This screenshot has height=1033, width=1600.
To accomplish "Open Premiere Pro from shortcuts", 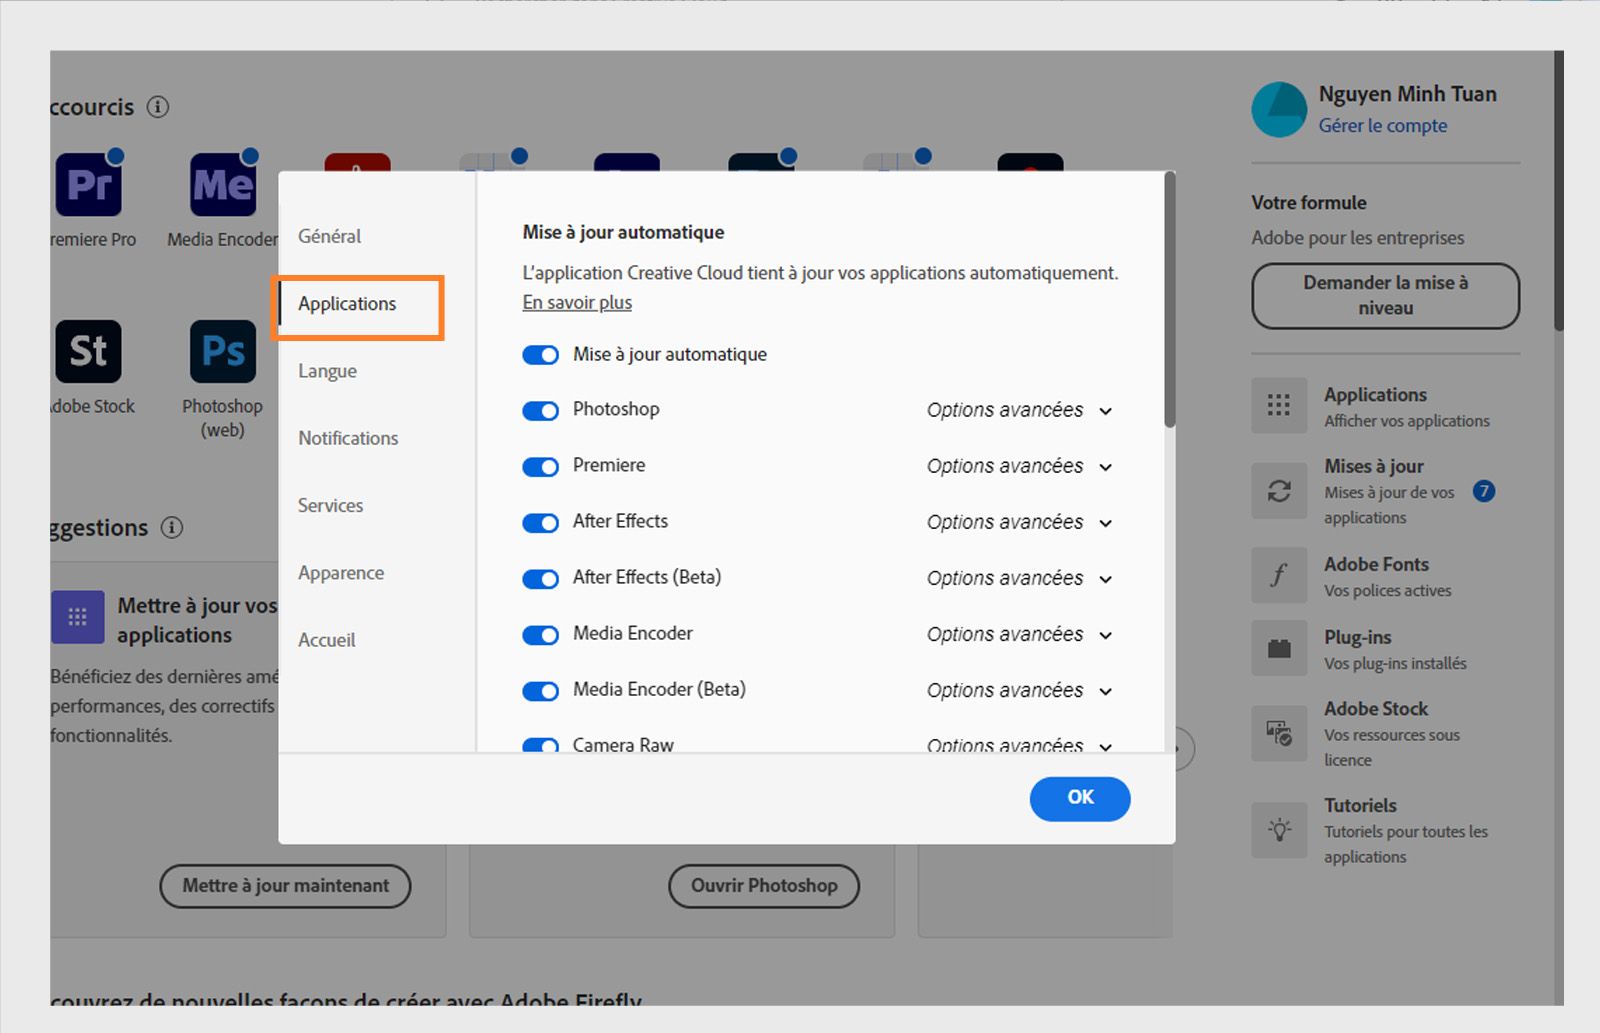I will 88,183.
